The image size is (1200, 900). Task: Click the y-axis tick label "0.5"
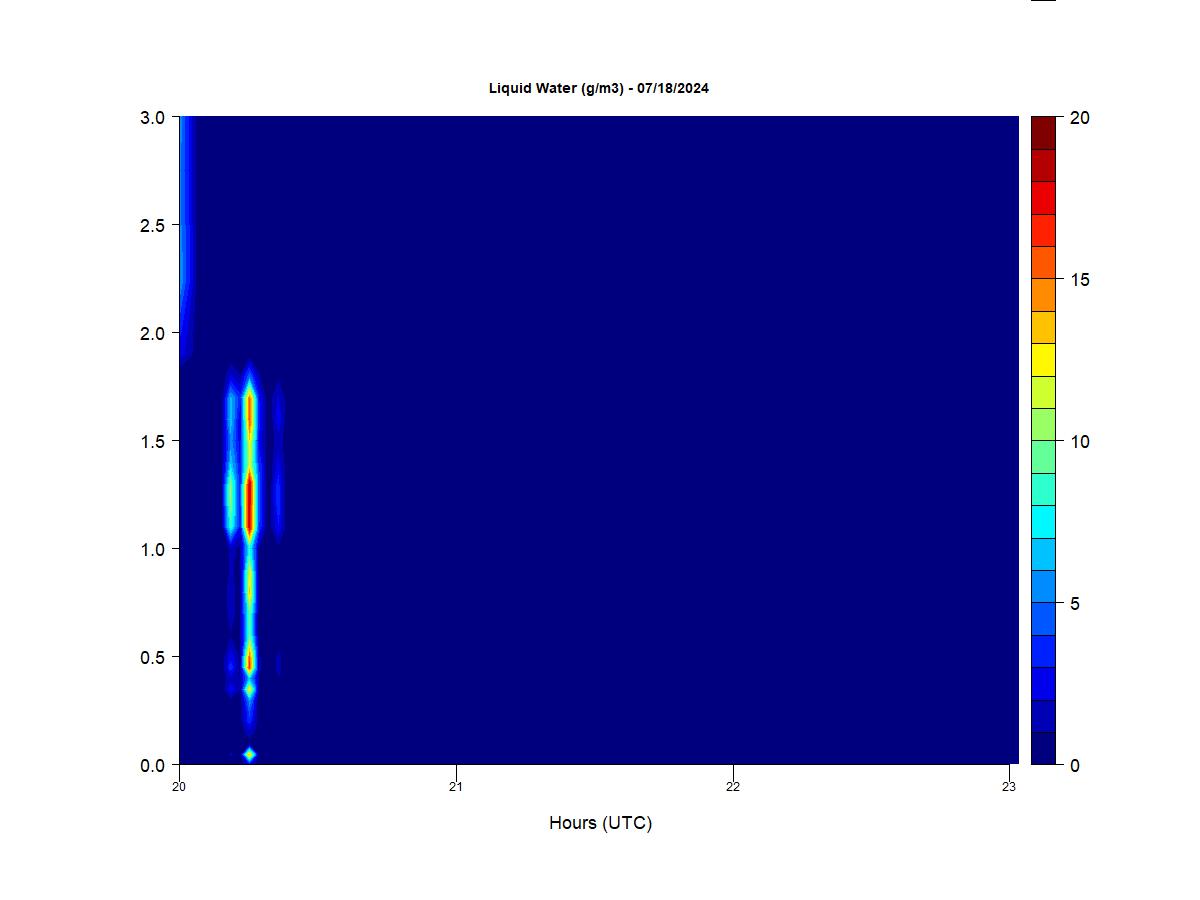tap(152, 657)
